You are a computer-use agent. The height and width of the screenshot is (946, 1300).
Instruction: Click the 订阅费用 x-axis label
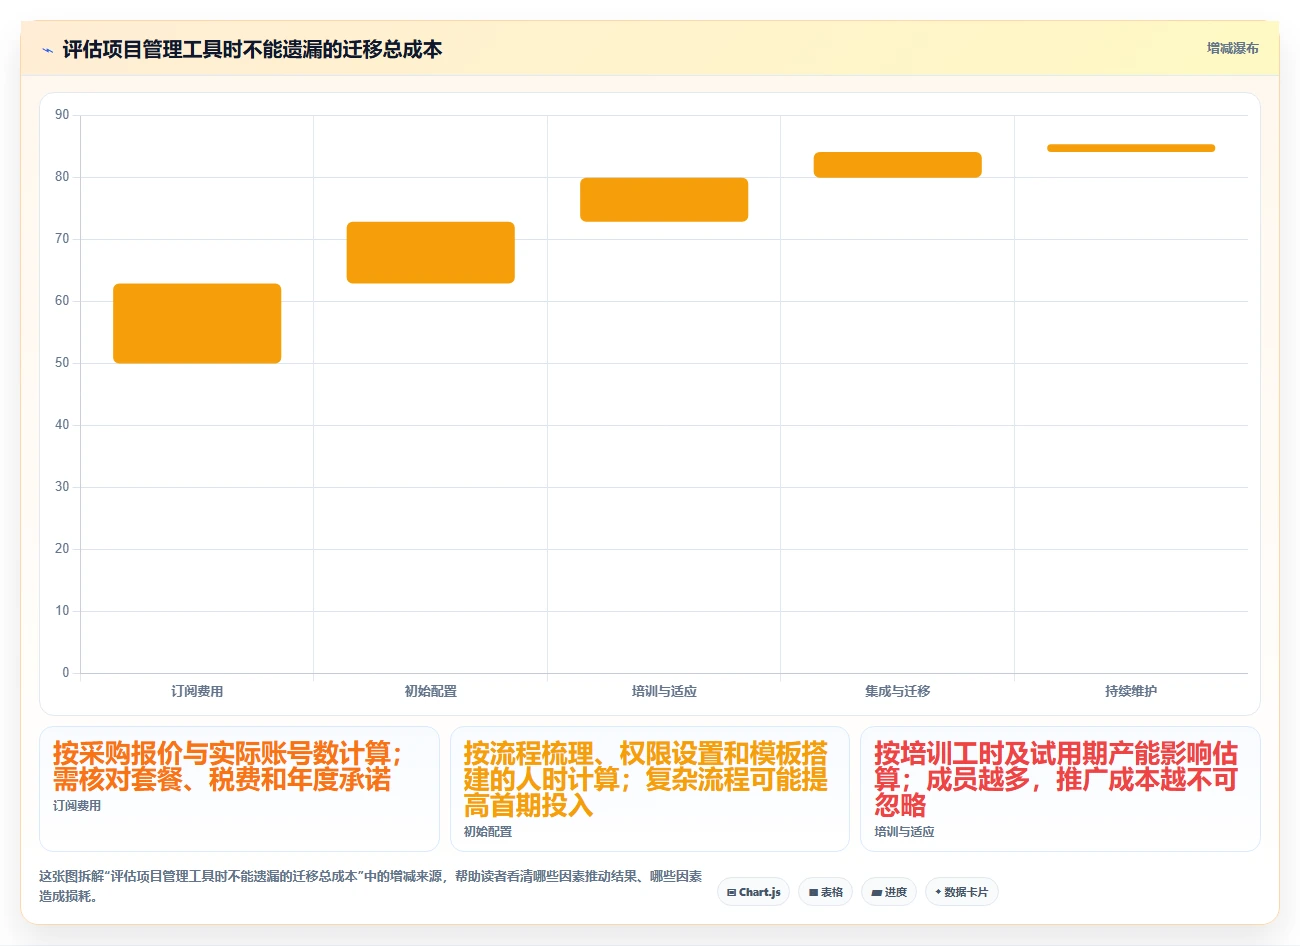tap(197, 691)
